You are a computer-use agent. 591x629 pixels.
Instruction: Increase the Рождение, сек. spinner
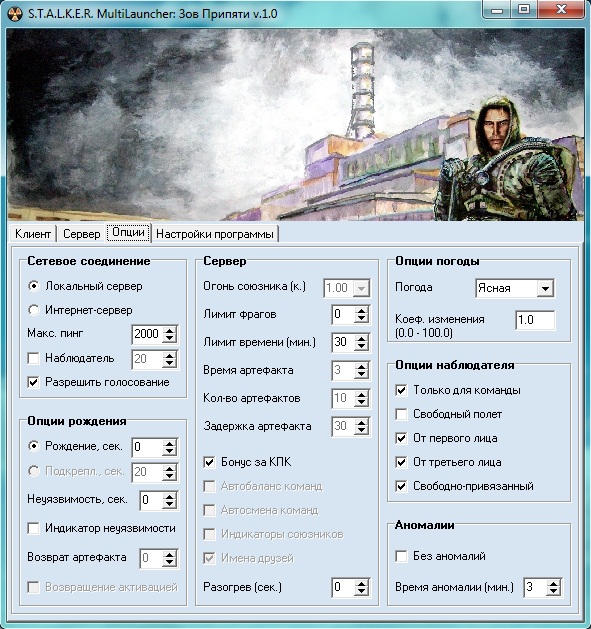tap(169, 443)
